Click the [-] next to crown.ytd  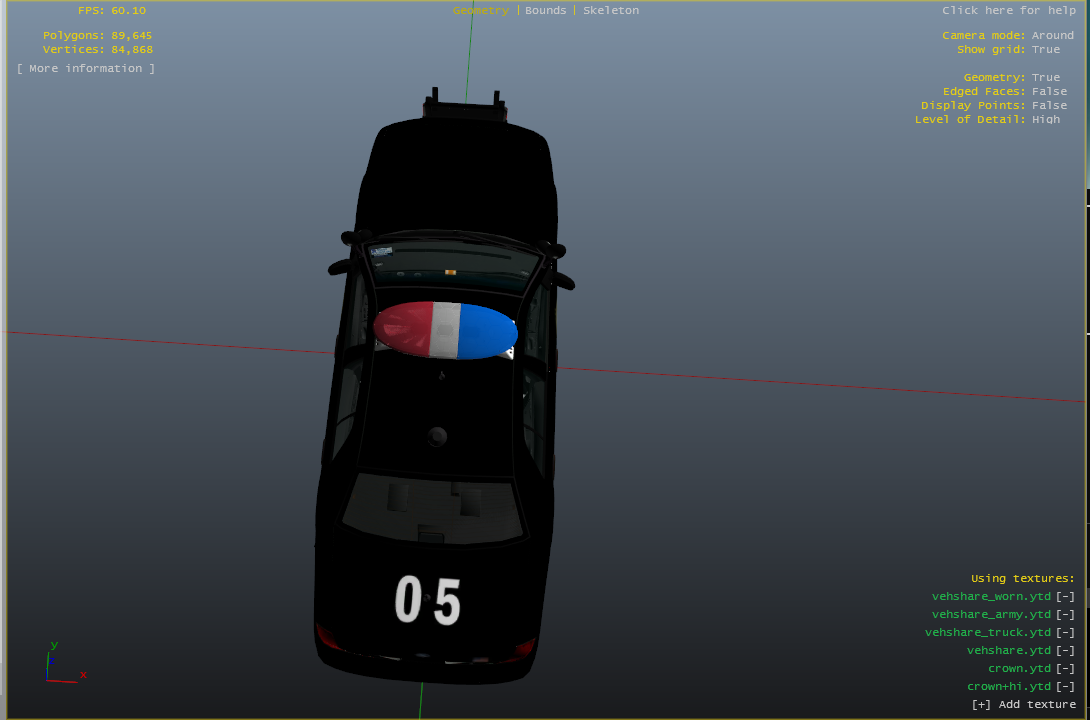pyautogui.click(x=1065, y=669)
